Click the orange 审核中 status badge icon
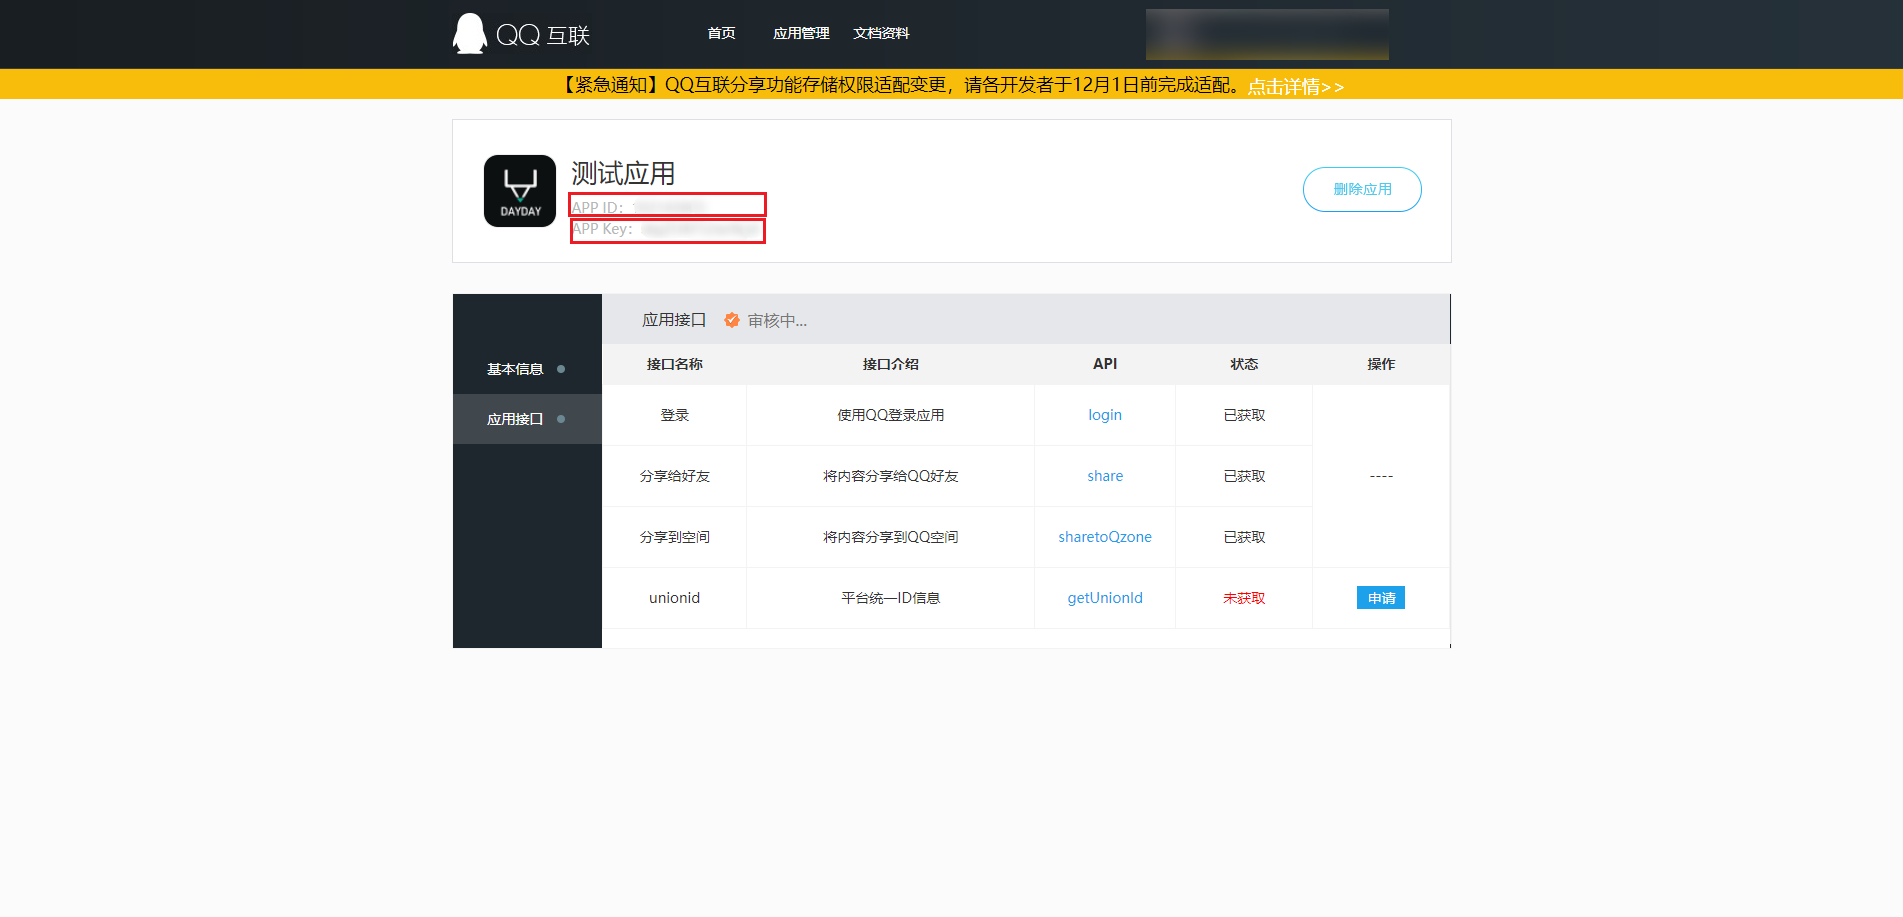This screenshot has width=1903, height=917. click(732, 320)
